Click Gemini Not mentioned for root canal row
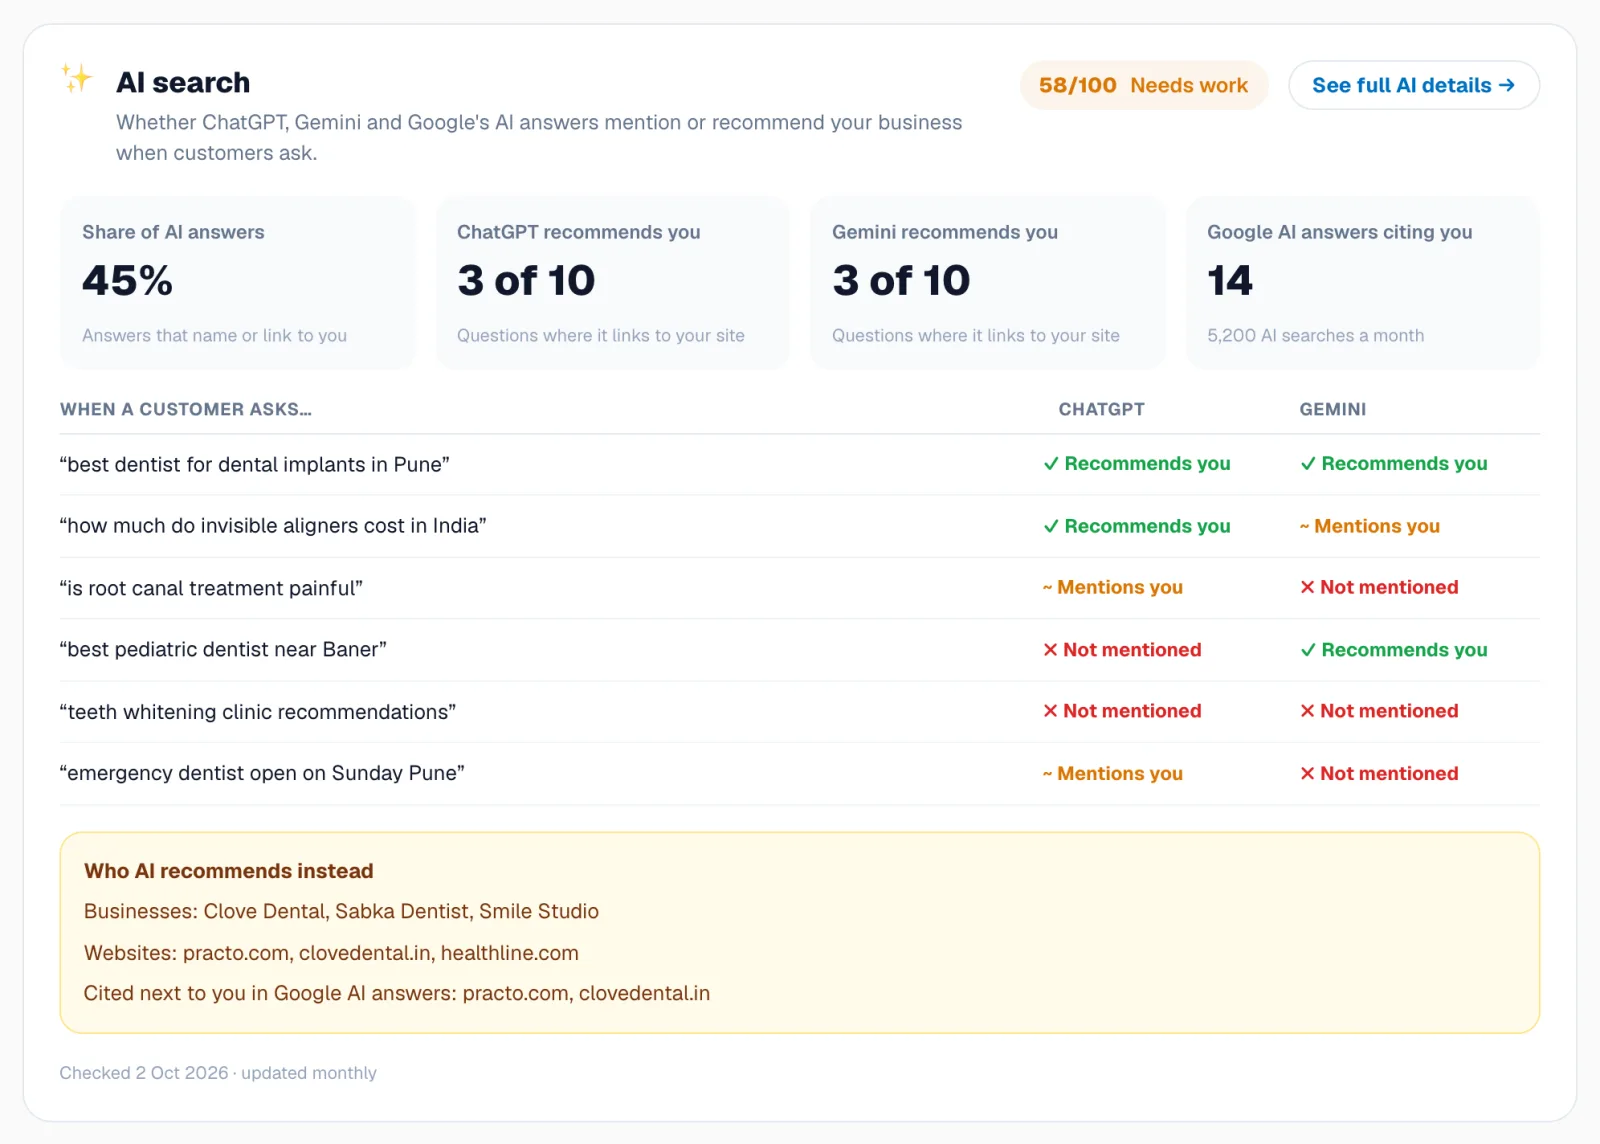This screenshot has width=1600, height=1144. pos(1379,587)
